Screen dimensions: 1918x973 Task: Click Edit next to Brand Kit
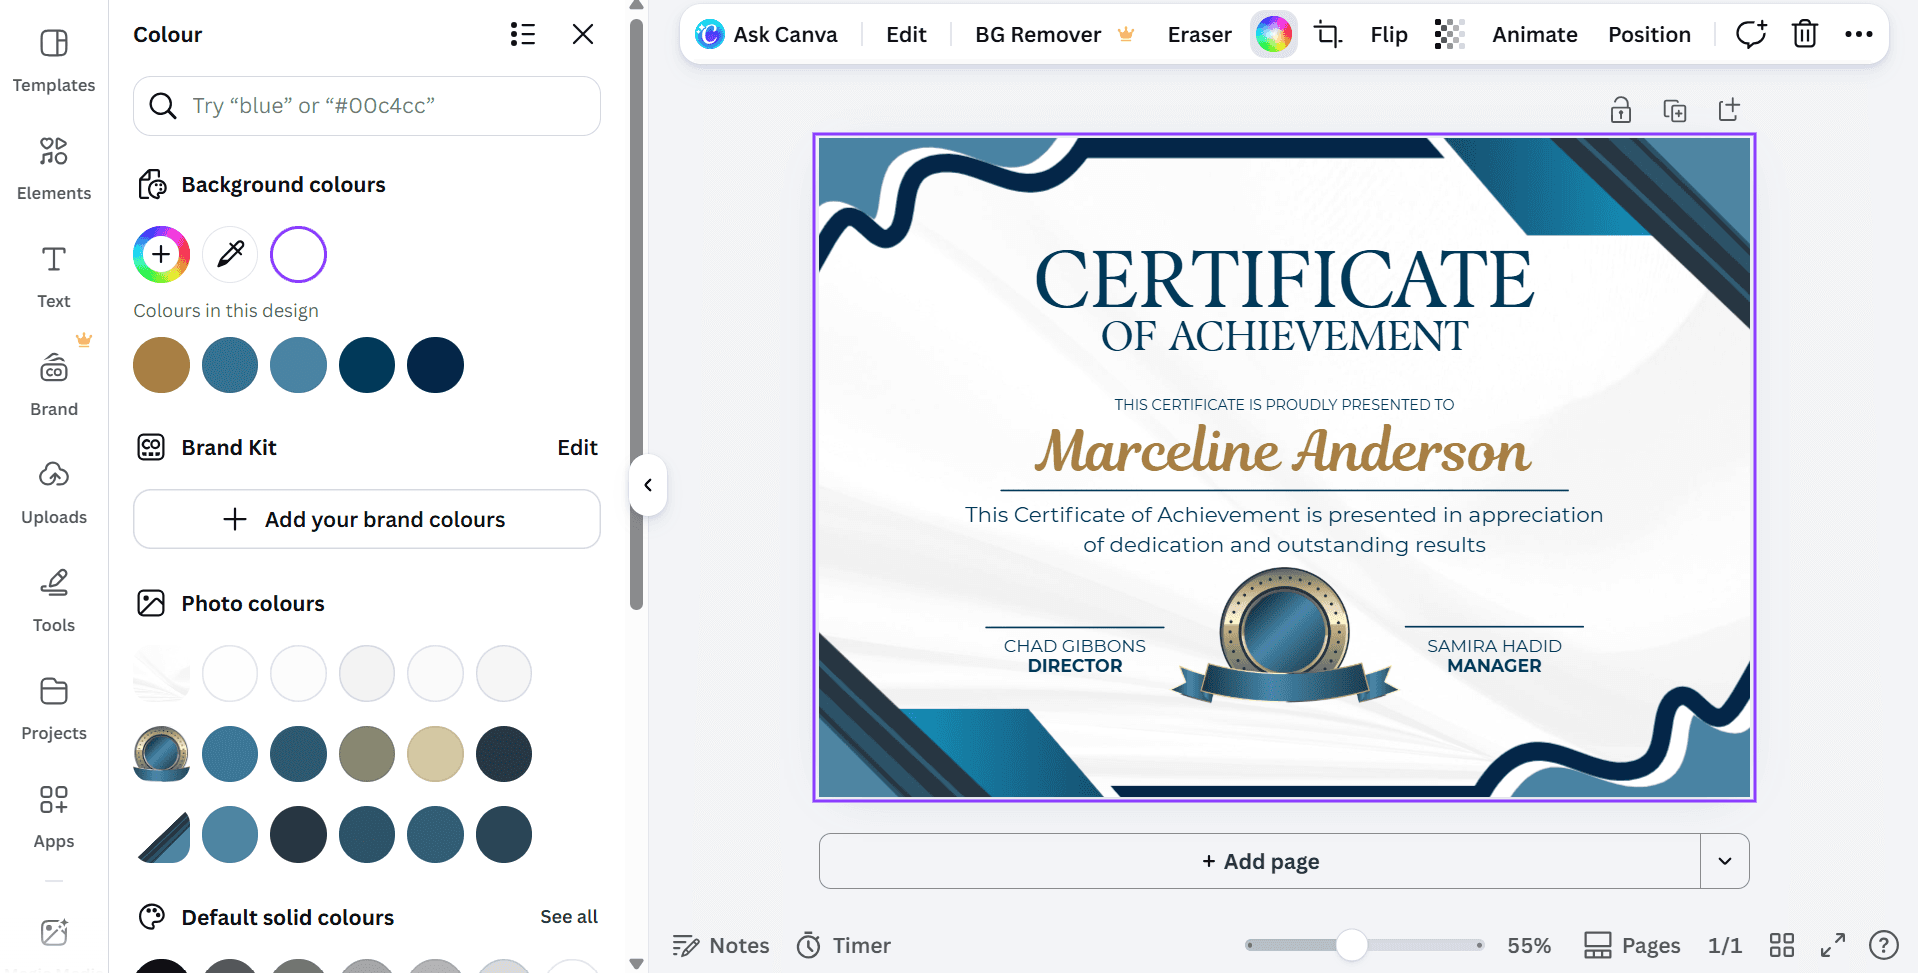[577, 447]
